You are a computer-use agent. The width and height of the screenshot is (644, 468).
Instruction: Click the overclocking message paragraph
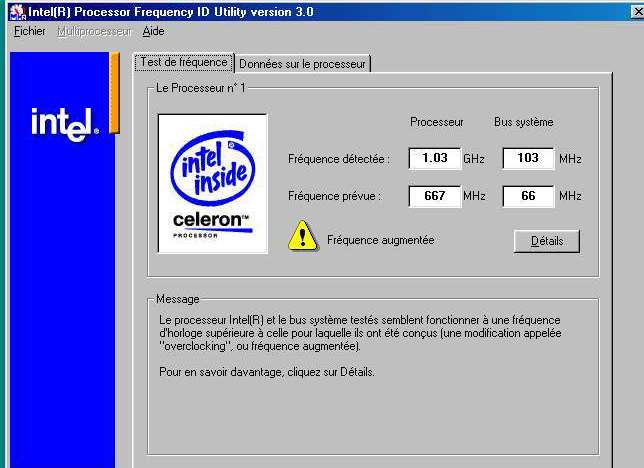(x=360, y=333)
